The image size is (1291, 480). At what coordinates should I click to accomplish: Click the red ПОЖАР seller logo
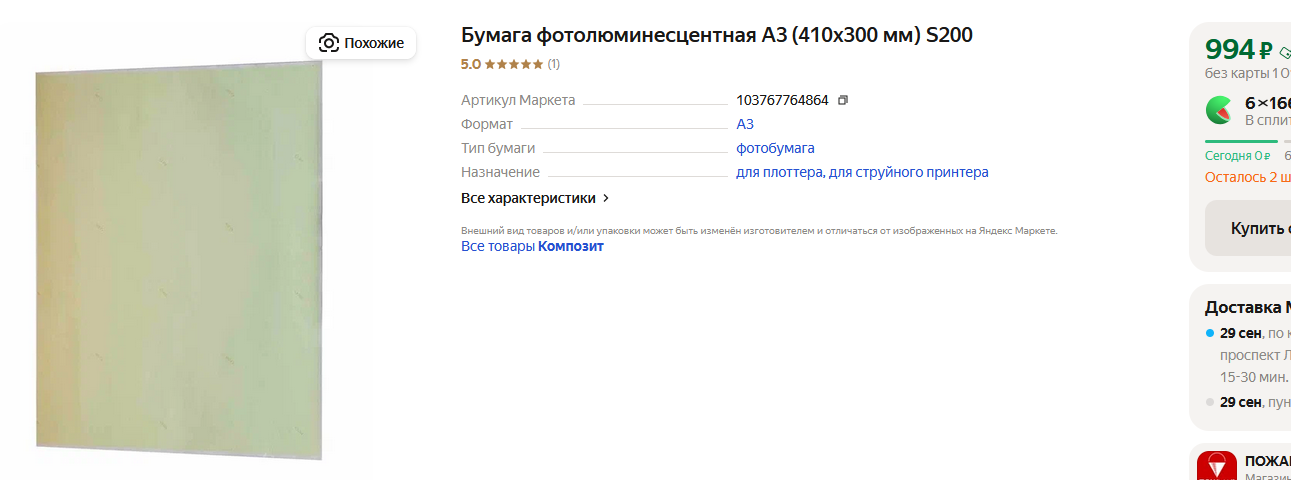(1217, 466)
